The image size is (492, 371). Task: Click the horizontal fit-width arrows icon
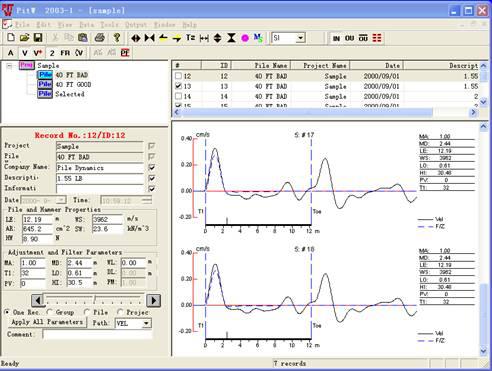click(204, 38)
